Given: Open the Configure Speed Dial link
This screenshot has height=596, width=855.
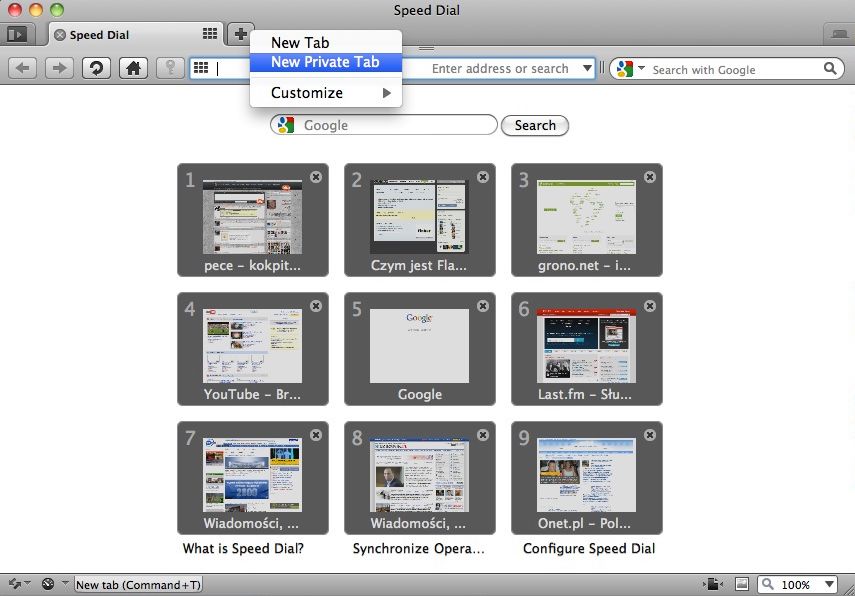Looking at the screenshot, I should 589,549.
